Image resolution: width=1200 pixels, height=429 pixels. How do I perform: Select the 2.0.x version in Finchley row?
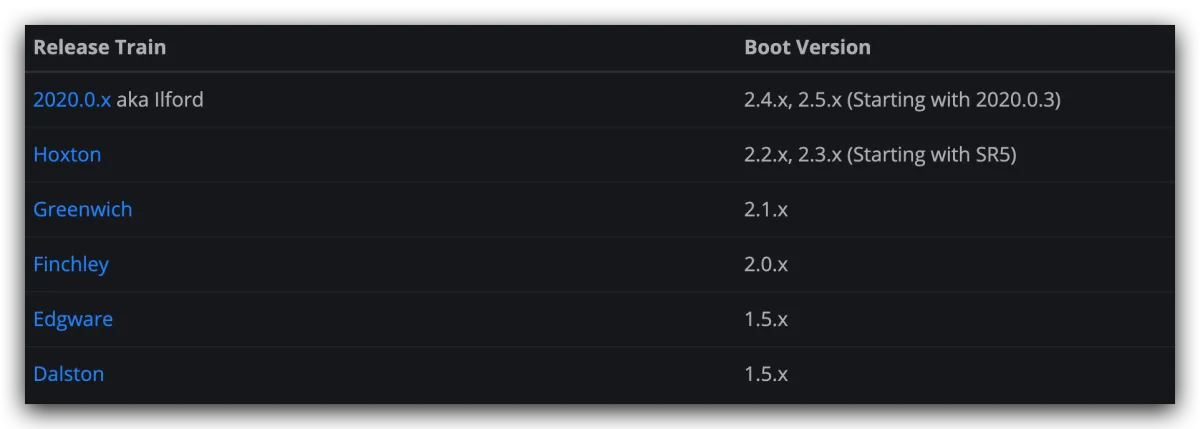click(766, 265)
